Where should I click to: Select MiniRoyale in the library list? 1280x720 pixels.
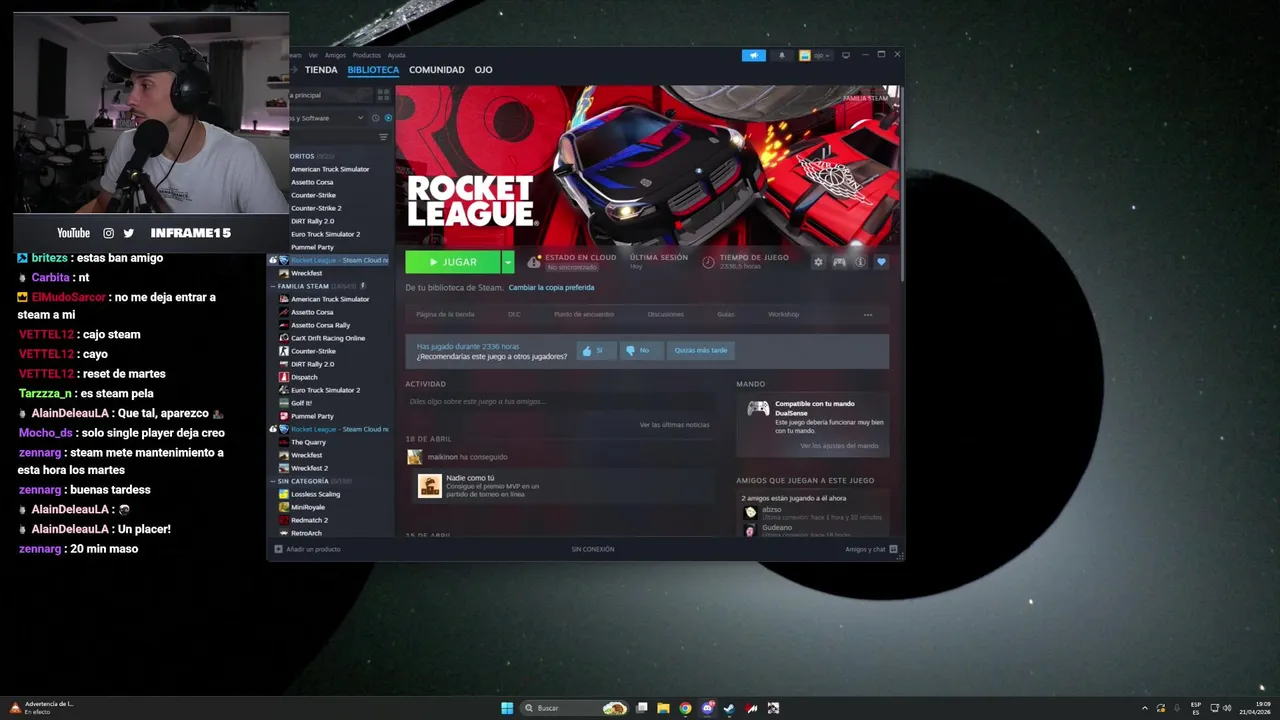coord(307,507)
